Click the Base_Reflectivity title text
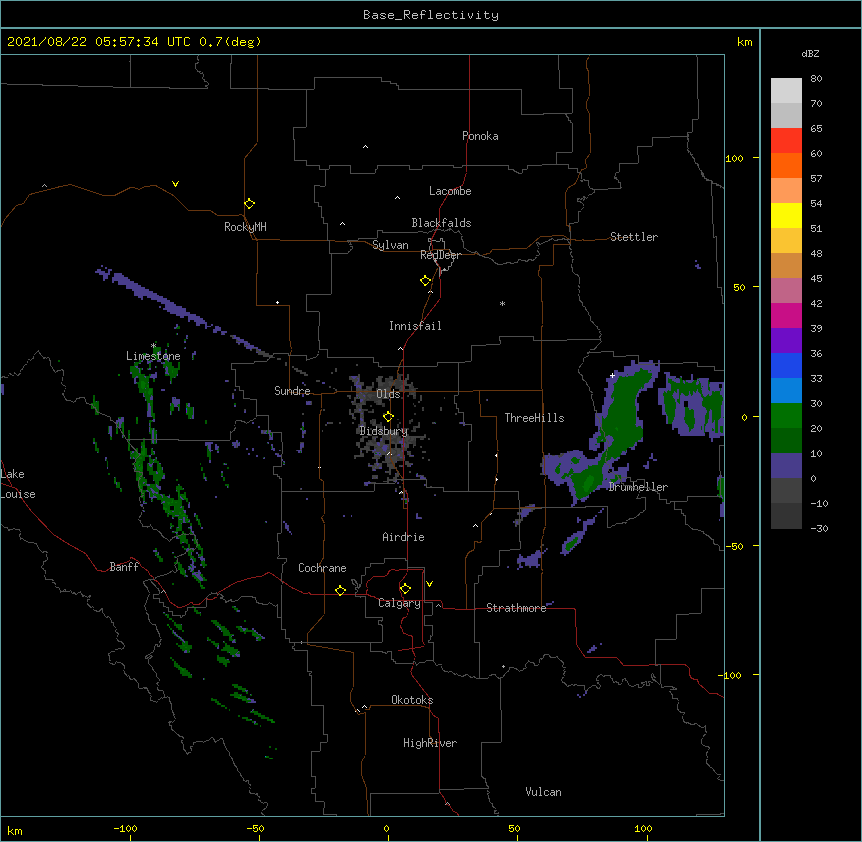This screenshot has height=842, width=862. coord(431,15)
